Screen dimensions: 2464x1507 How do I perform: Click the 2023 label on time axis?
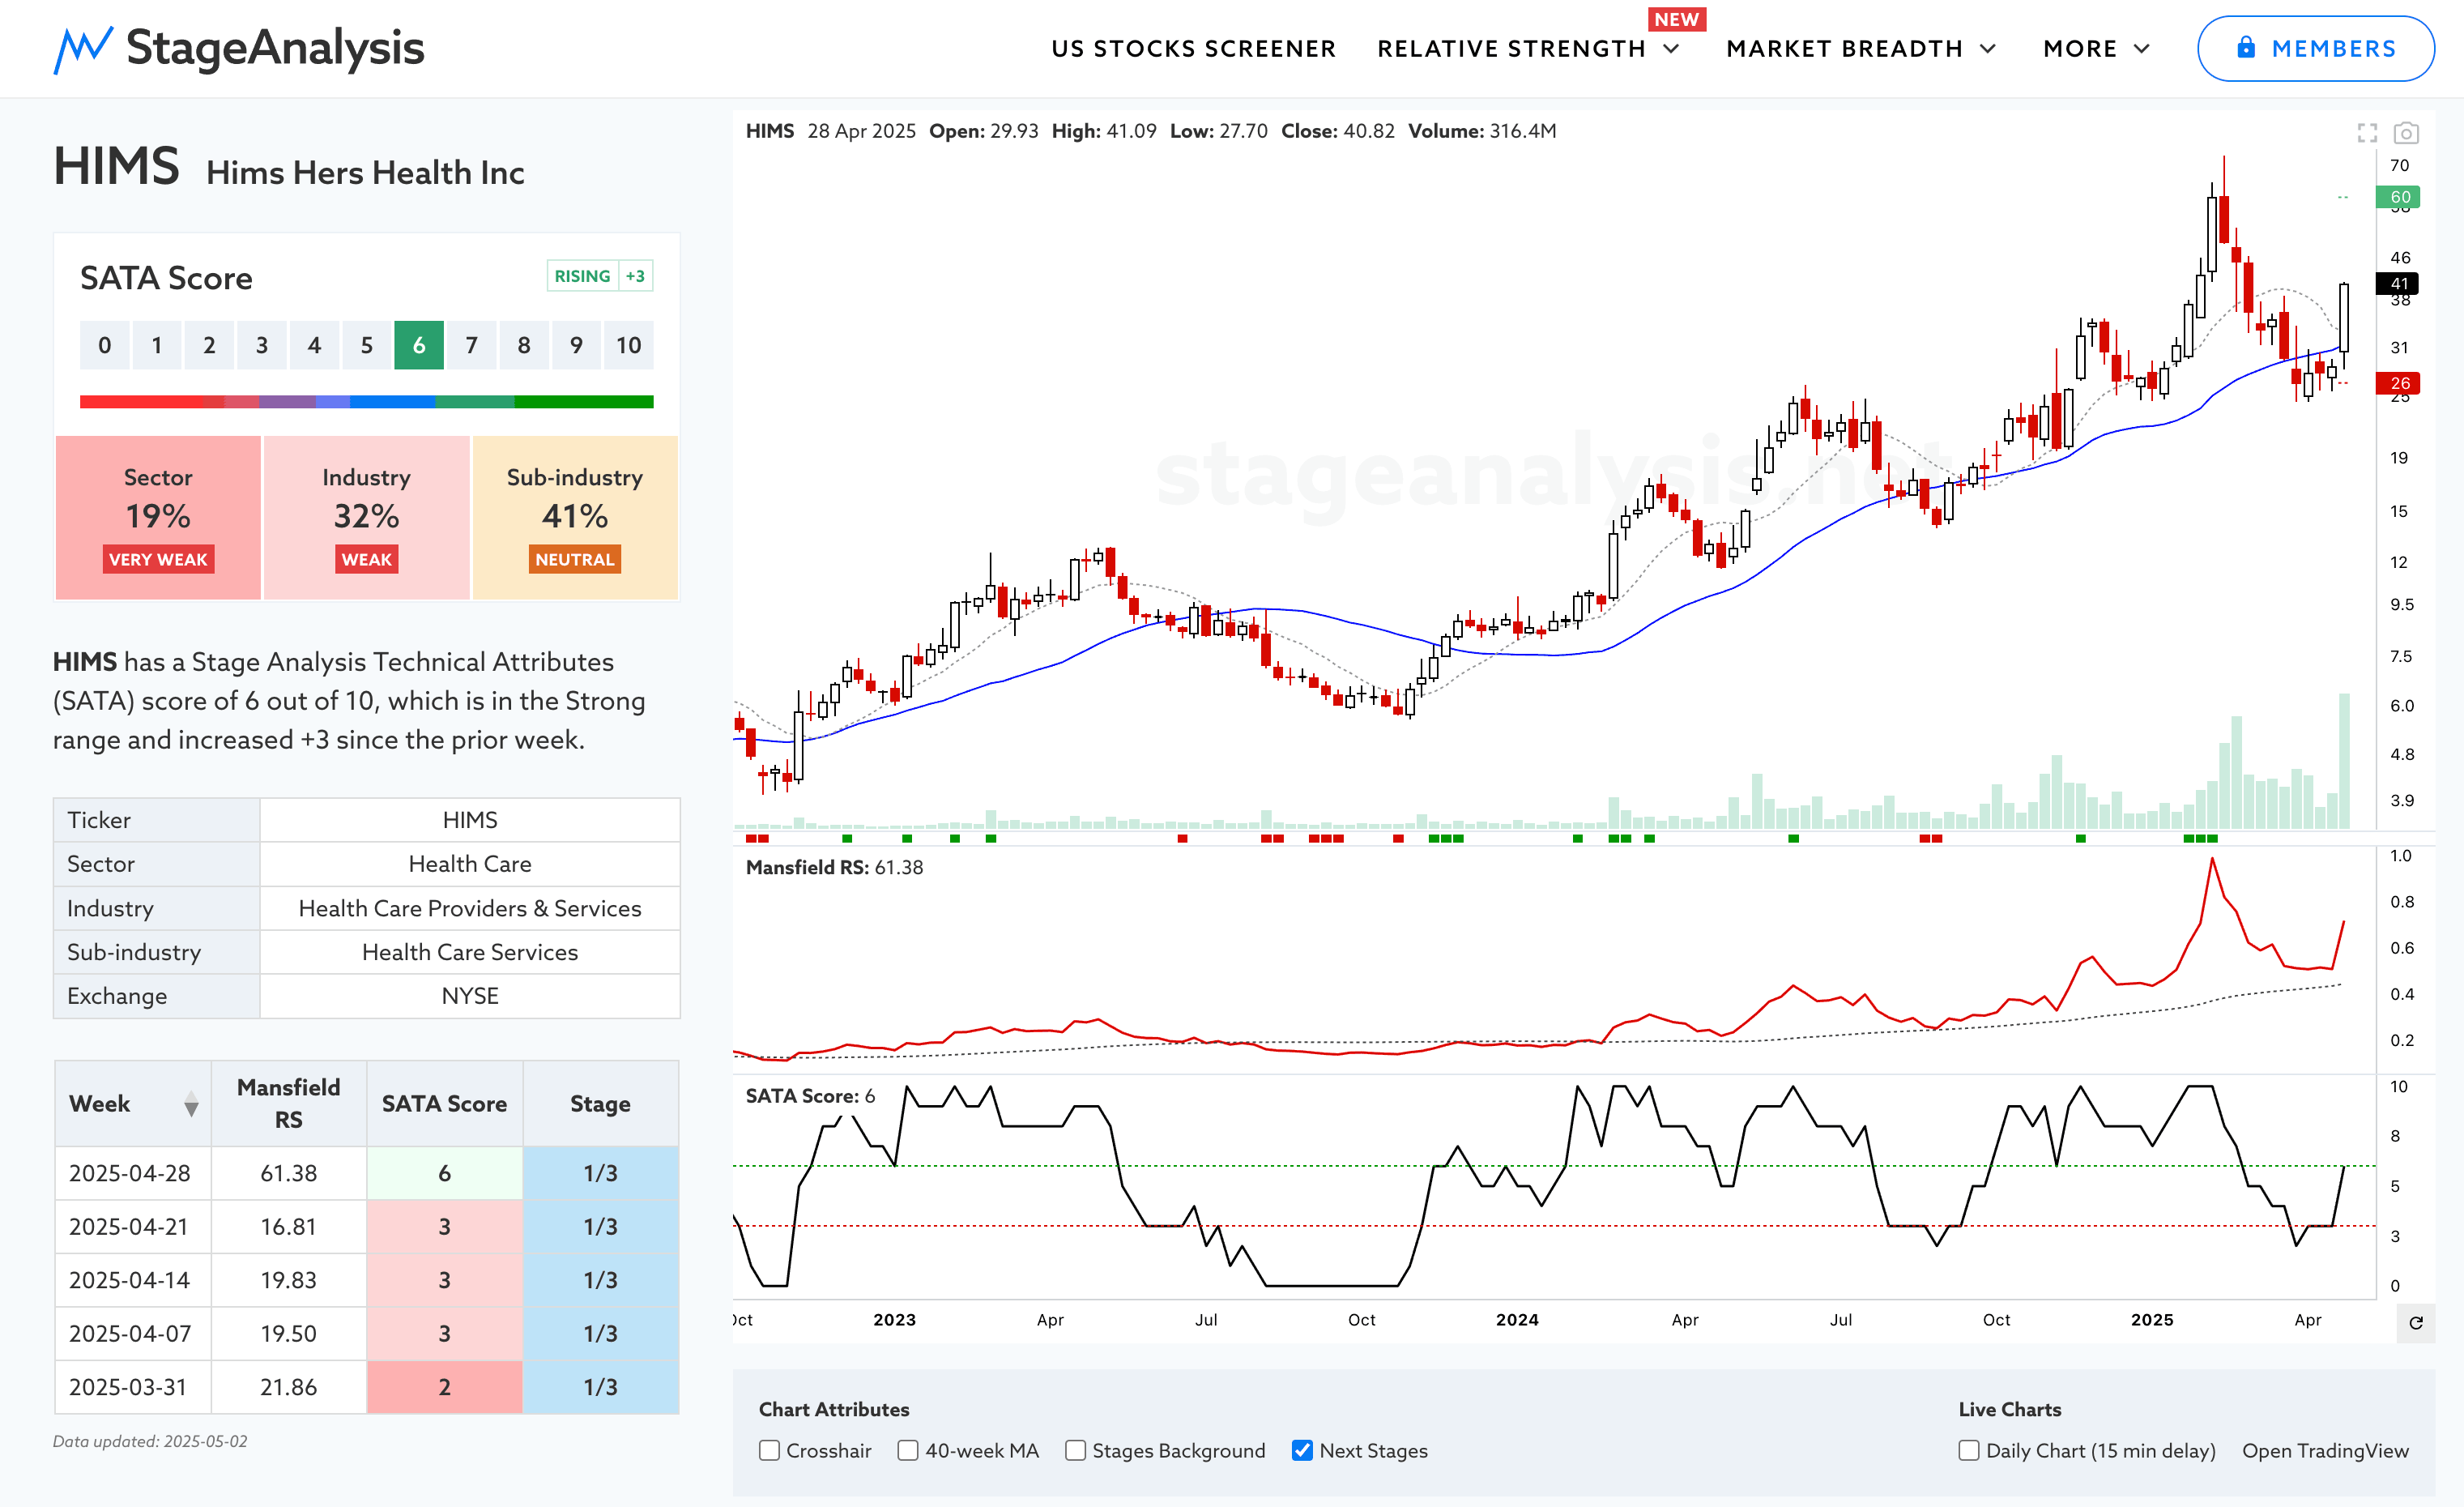pos(894,1320)
